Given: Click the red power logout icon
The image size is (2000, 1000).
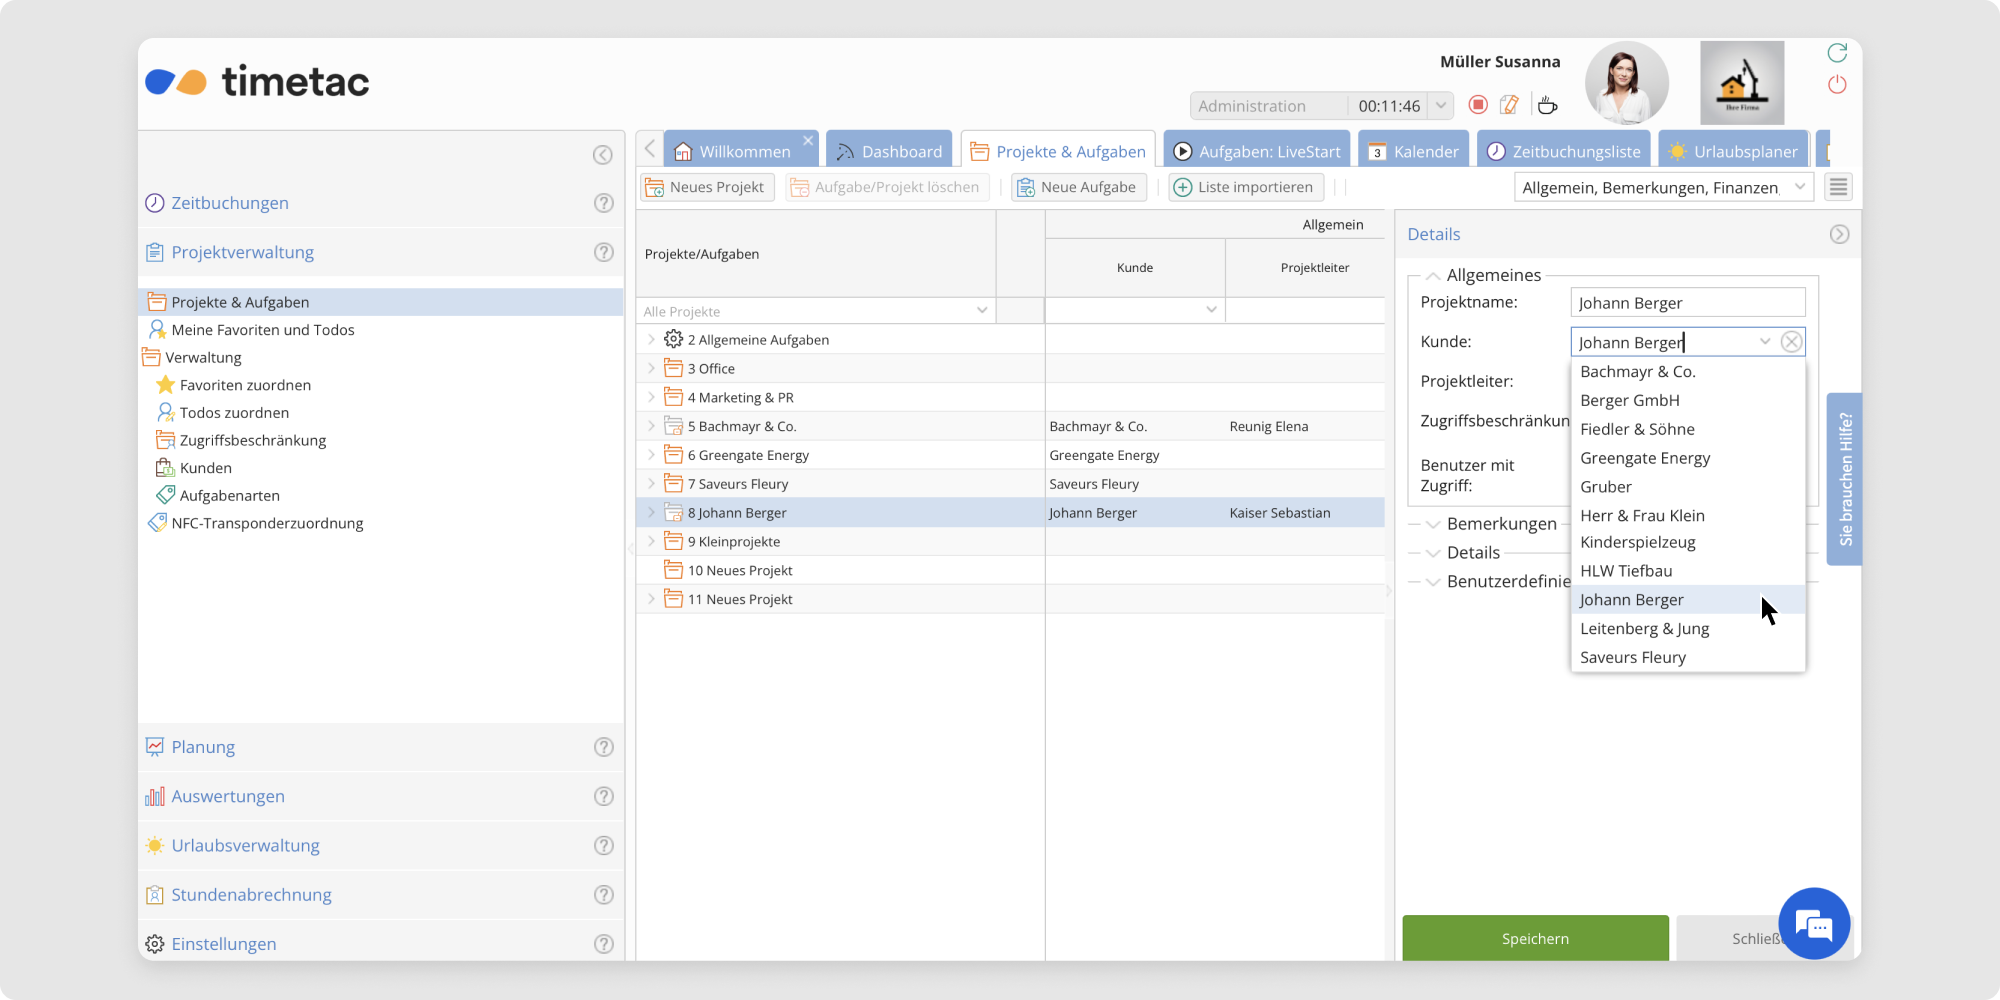Looking at the screenshot, I should coord(1837,85).
